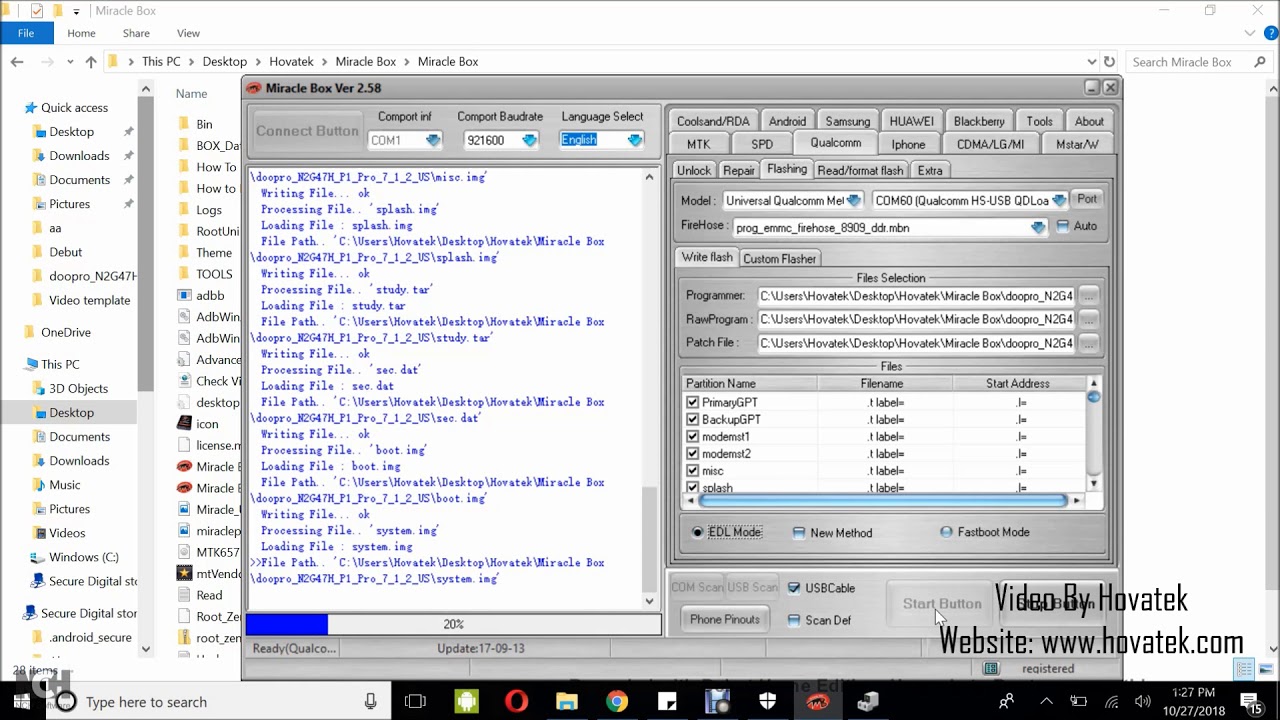
Task: Open the notification center icon
Action: click(1250, 702)
